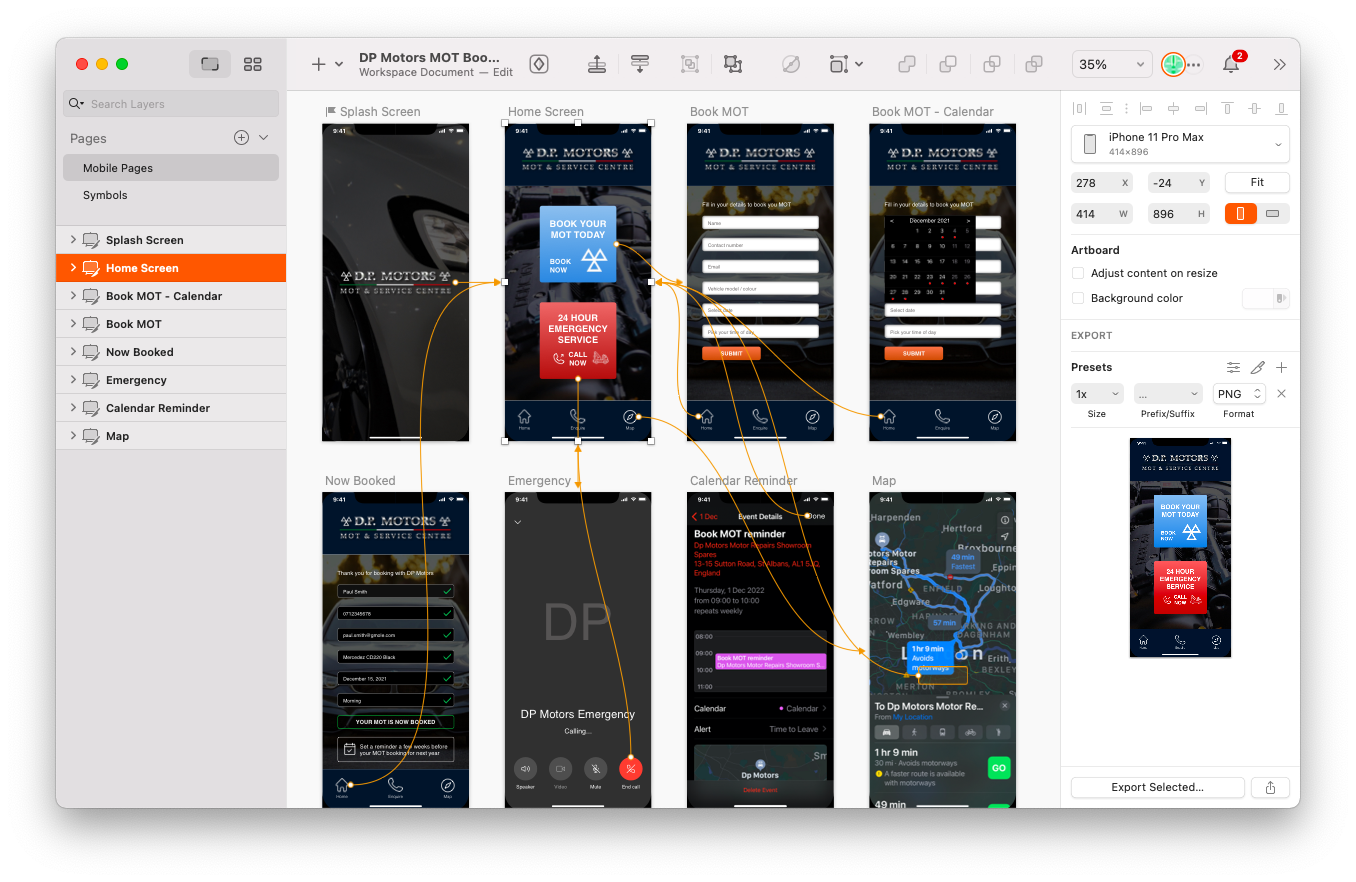Select the Calendar Reminder layer

tap(158, 408)
